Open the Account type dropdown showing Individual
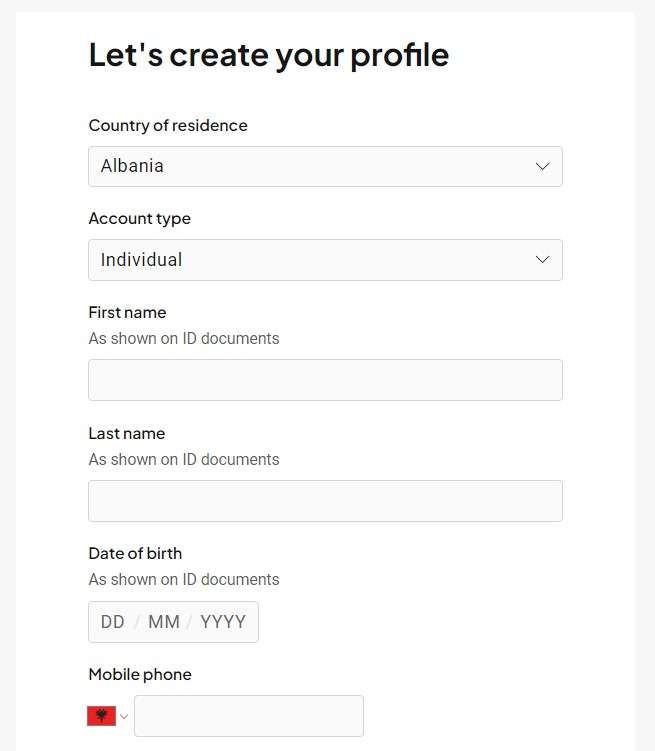This screenshot has height=751, width=655. click(x=325, y=260)
